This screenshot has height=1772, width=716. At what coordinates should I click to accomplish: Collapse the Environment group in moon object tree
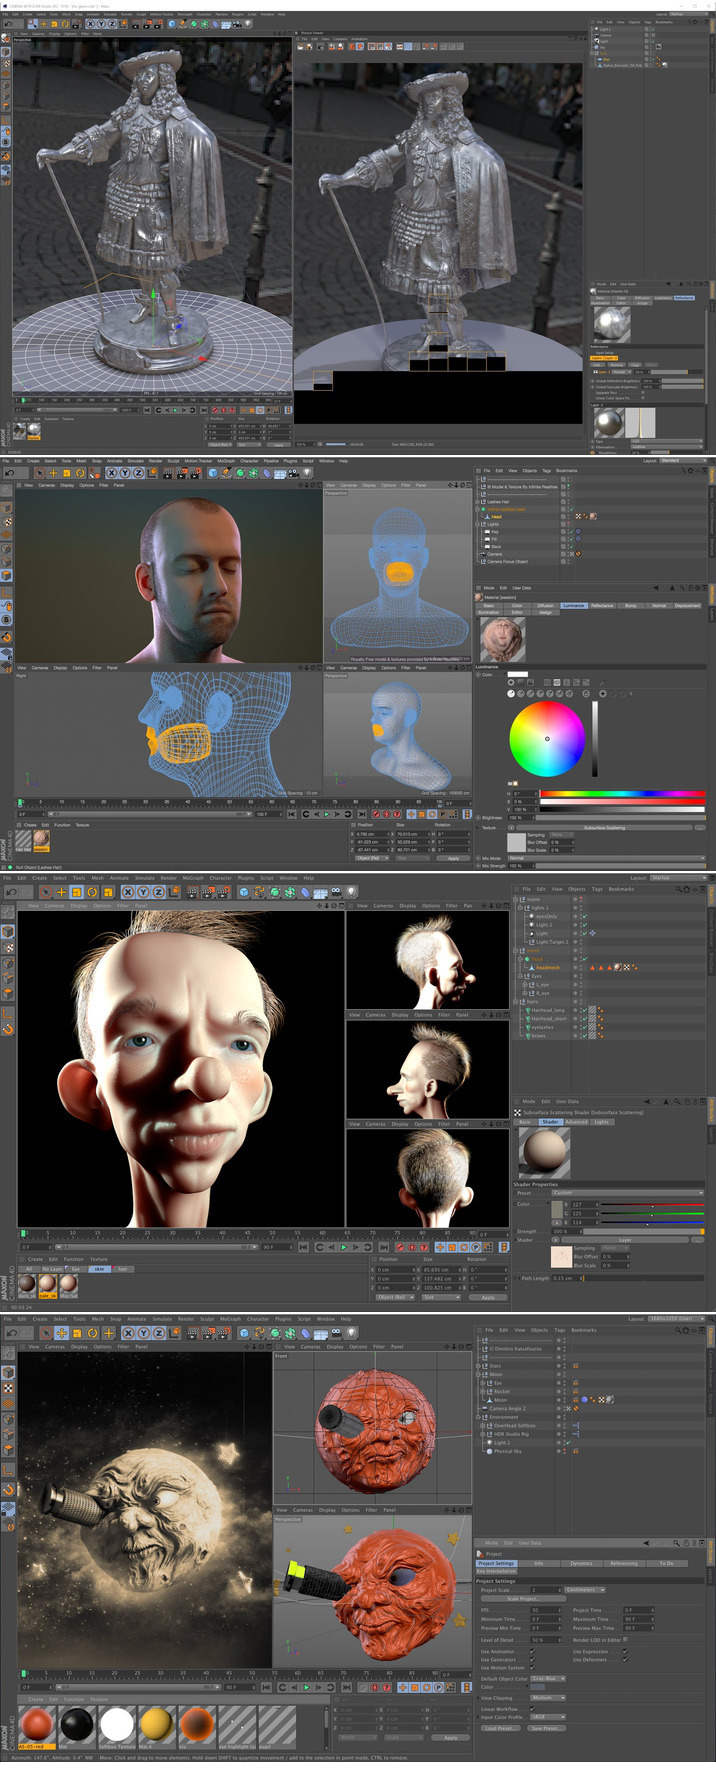point(478,1417)
